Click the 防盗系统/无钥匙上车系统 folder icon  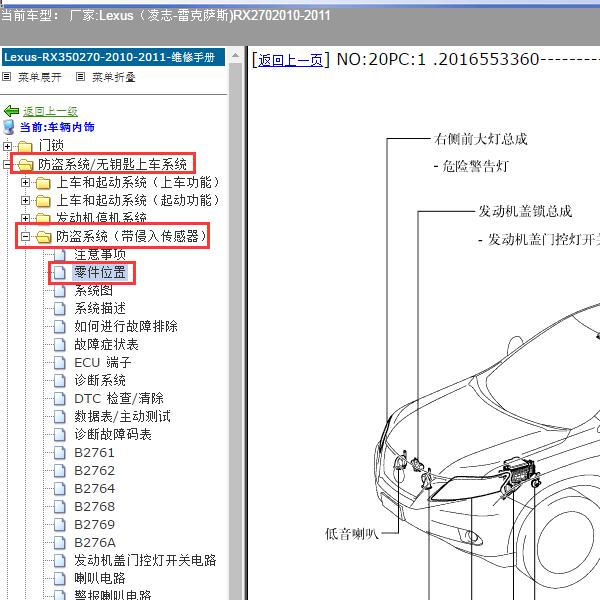[25, 165]
